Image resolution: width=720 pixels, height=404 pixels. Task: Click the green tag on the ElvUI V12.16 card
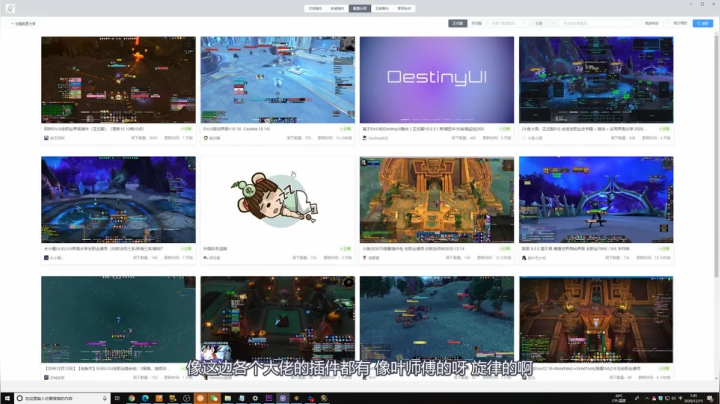click(x=346, y=129)
